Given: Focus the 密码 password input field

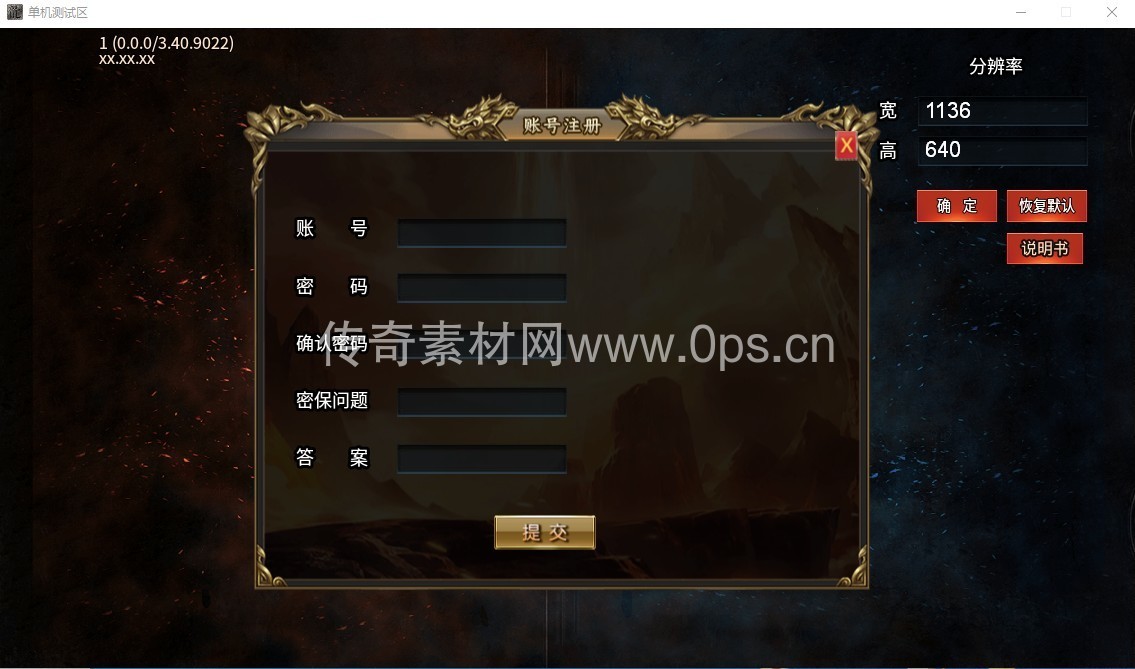Looking at the screenshot, I should [481, 287].
